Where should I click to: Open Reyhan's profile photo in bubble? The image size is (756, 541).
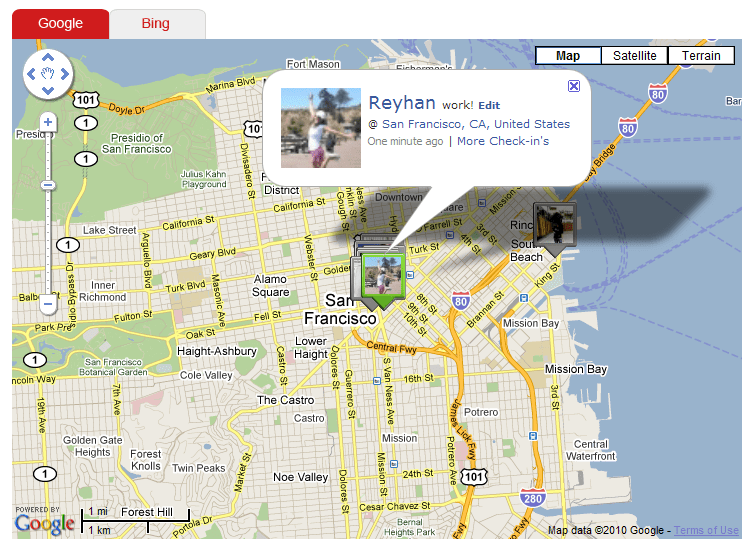[x=320, y=127]
